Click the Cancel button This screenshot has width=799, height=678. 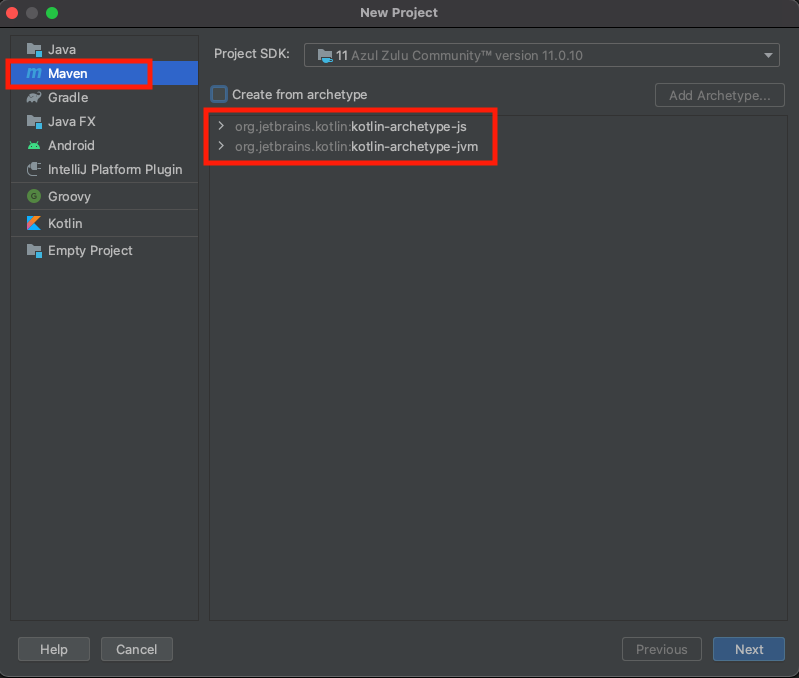pyautogui.click(x=137, y=649)
